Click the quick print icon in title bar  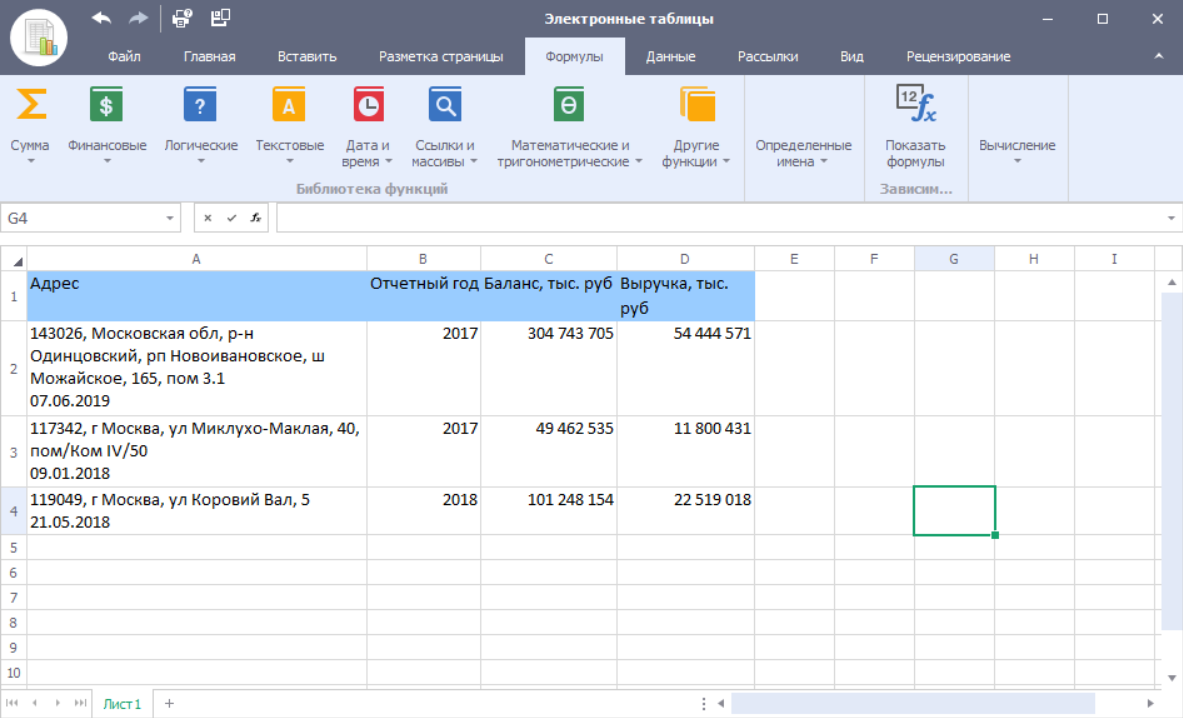click(181, 18)
